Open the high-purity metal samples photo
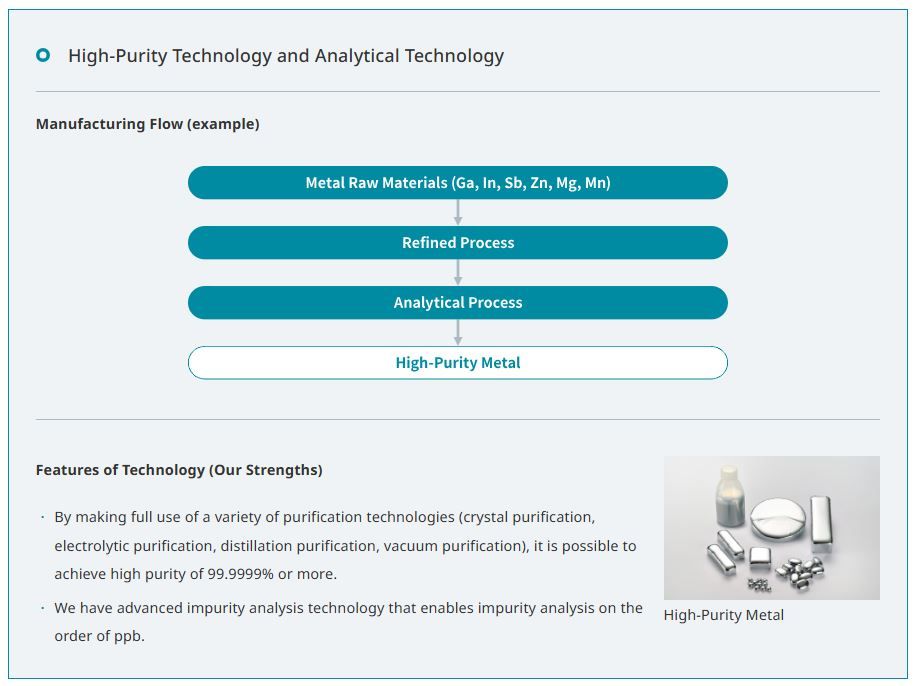This screenshot has width=915, height=686. [771, 528]
